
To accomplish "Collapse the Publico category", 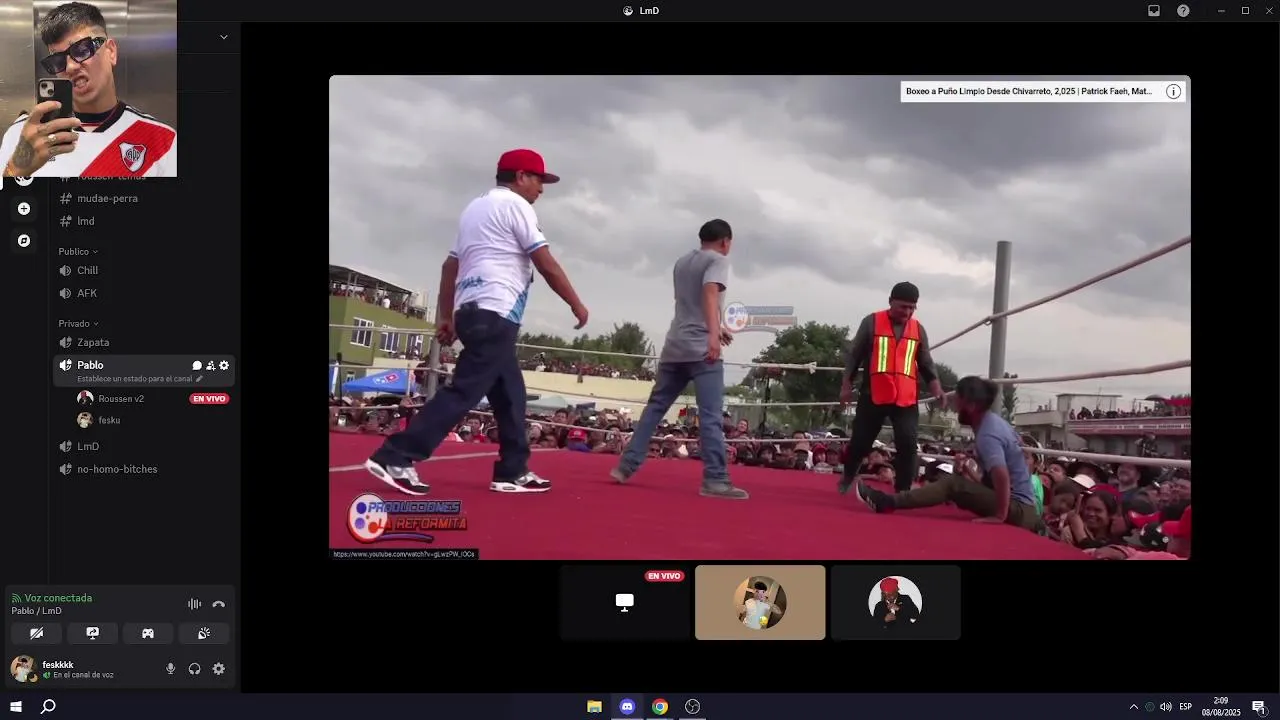I will point(78,251).
